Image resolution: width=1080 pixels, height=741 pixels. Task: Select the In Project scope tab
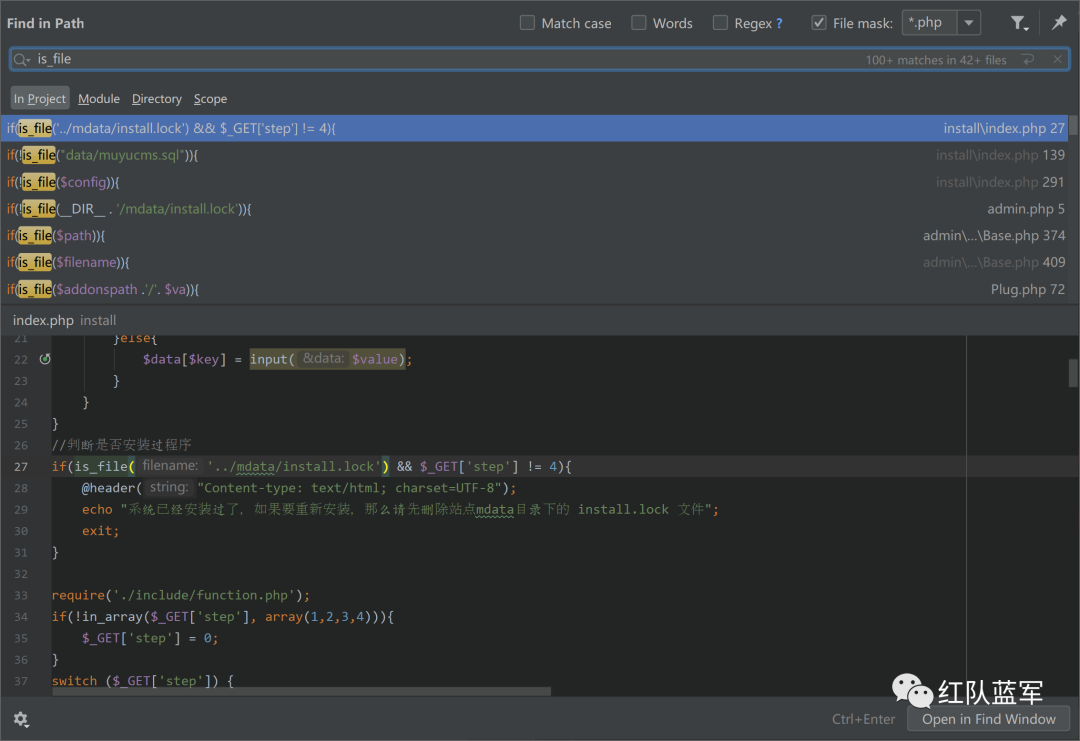[x=40, y=98]
